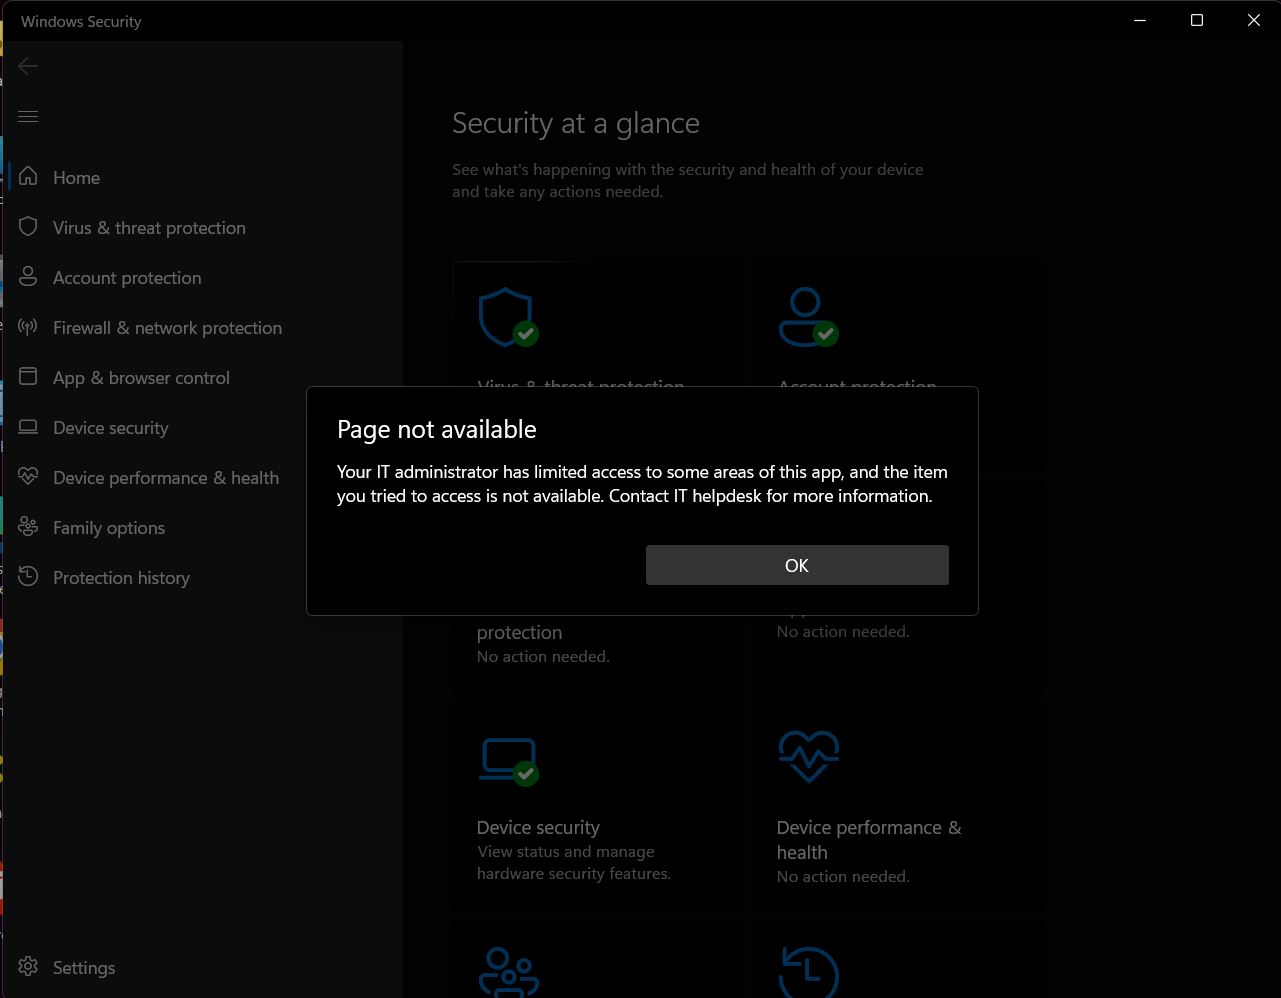The height and width of the screenshot is (998, 1281).
Task: Click the Device security laptop tile icon
Action: coord(510,762)
